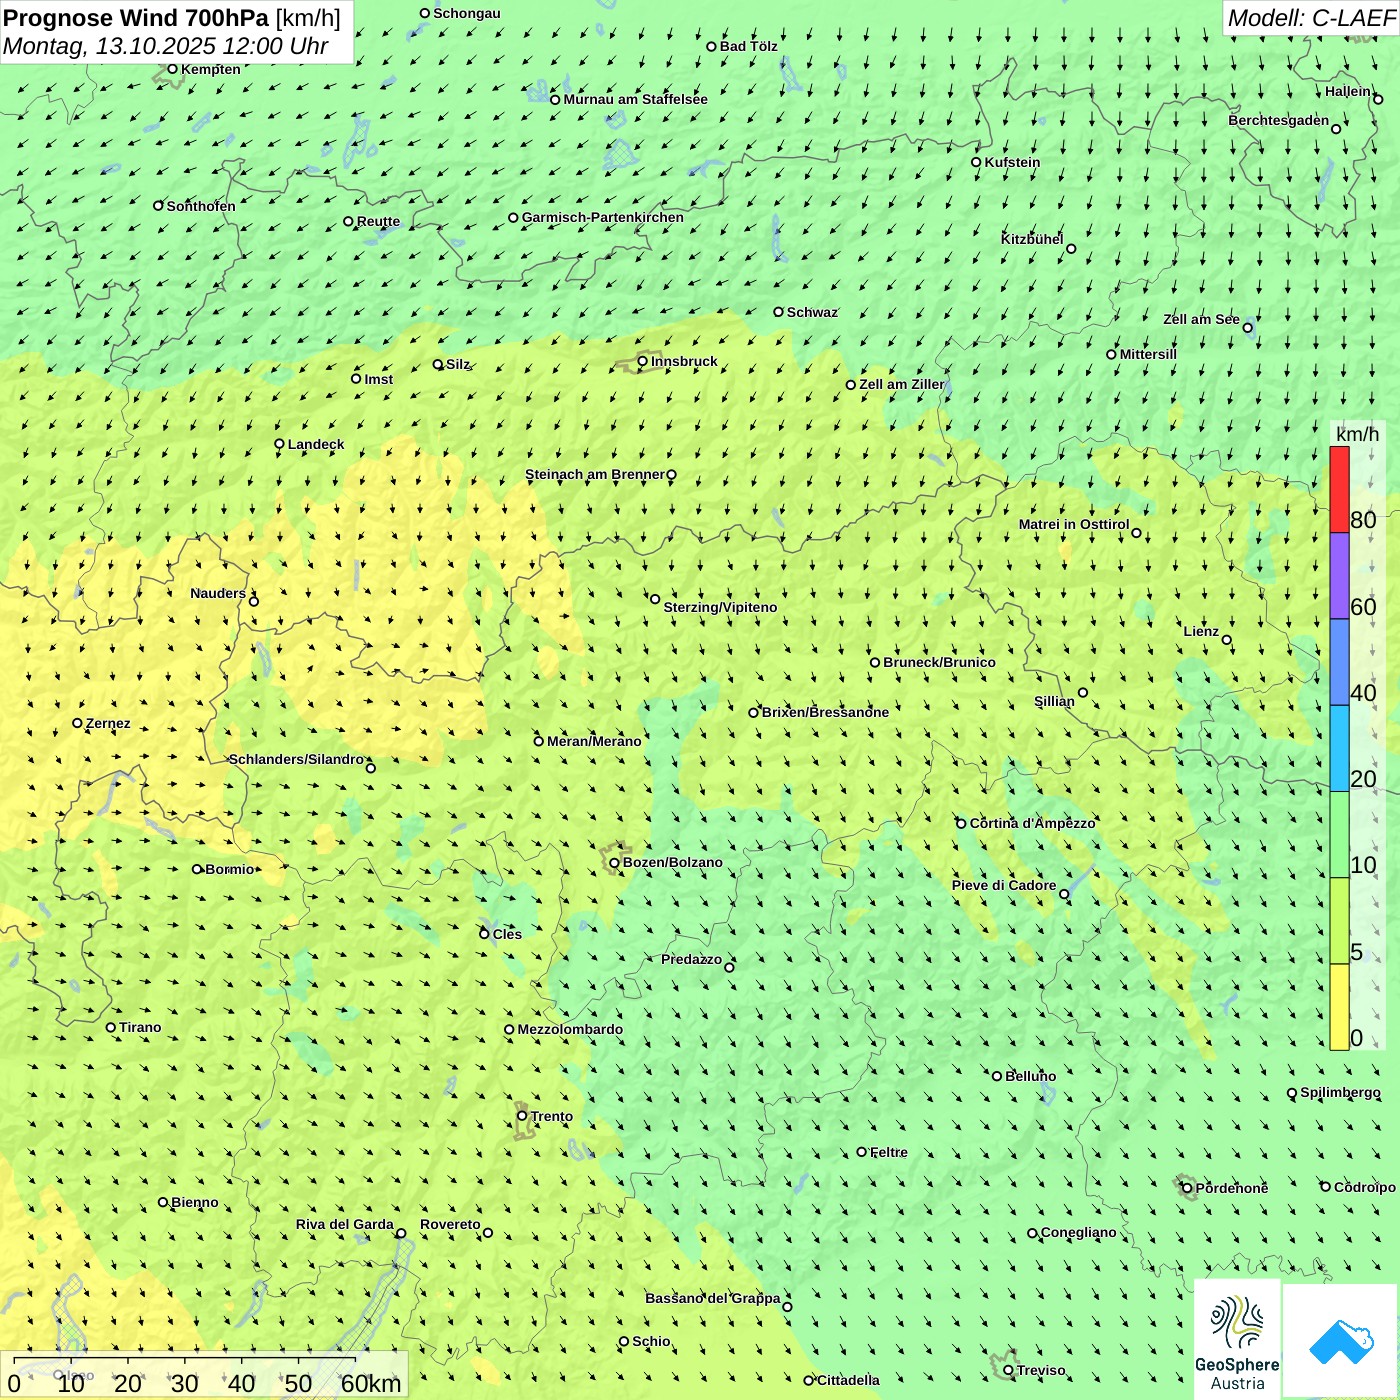Click the Schwaz location marker
The image size is (1400, 1400).
pyautogui.click(x=779, y=312)
